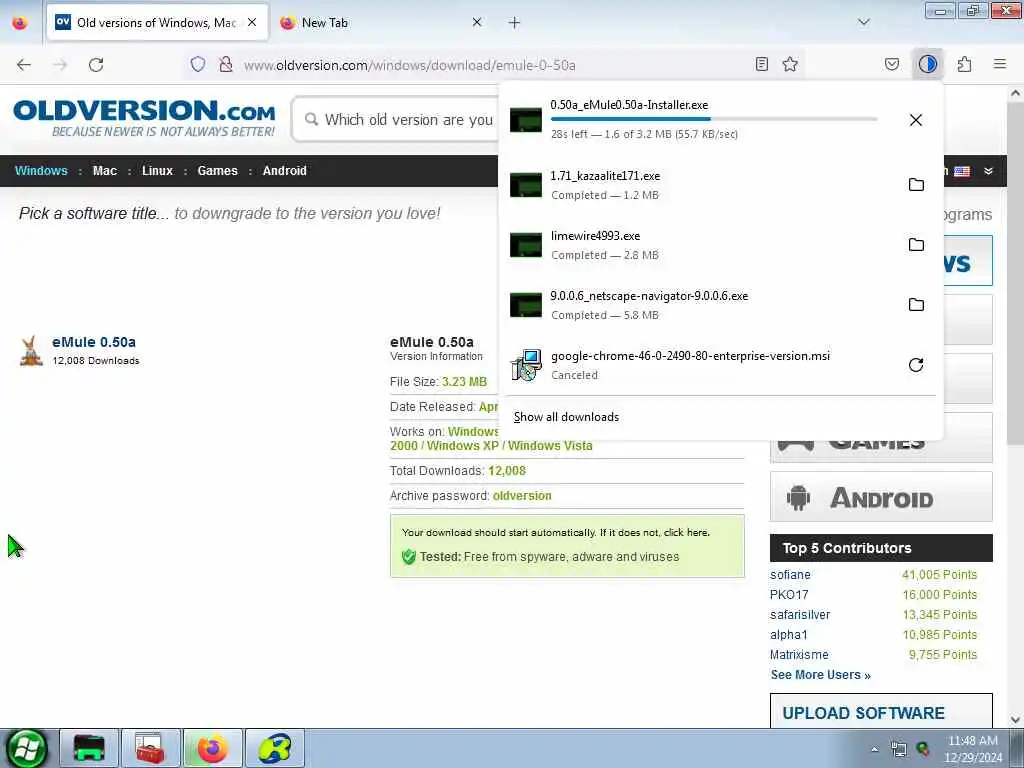Click the forward navigation arrow

tap(60, 64)
